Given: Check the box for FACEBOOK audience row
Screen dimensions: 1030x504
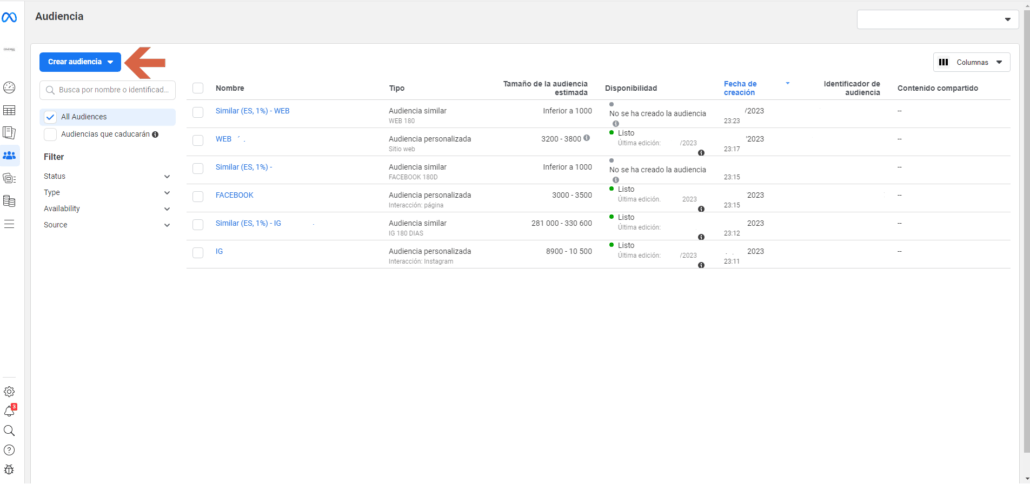Looking at the screenshot, I should coord(198,195).
